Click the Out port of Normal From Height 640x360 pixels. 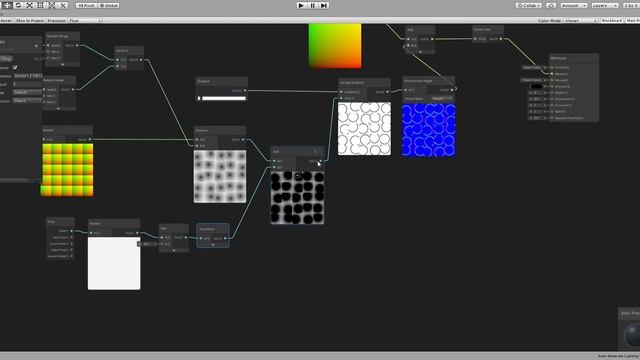[452, 90]
